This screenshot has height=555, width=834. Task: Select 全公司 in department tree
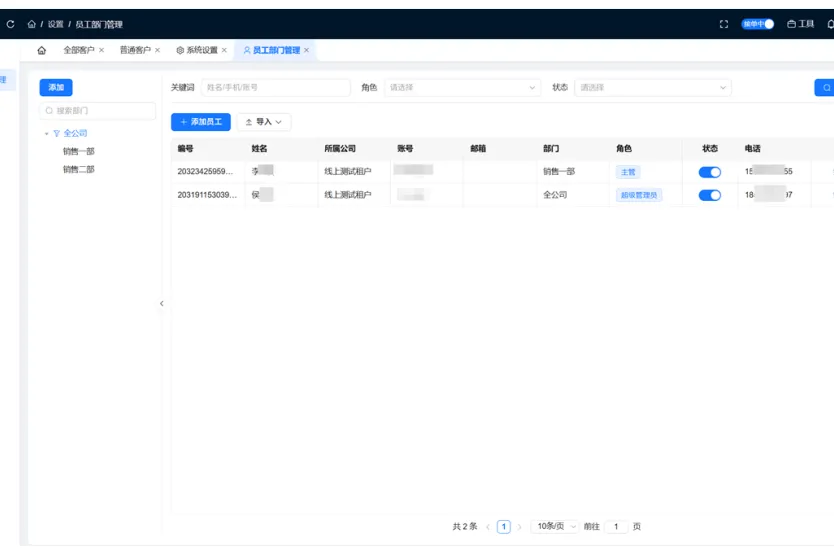pos(75,134)
